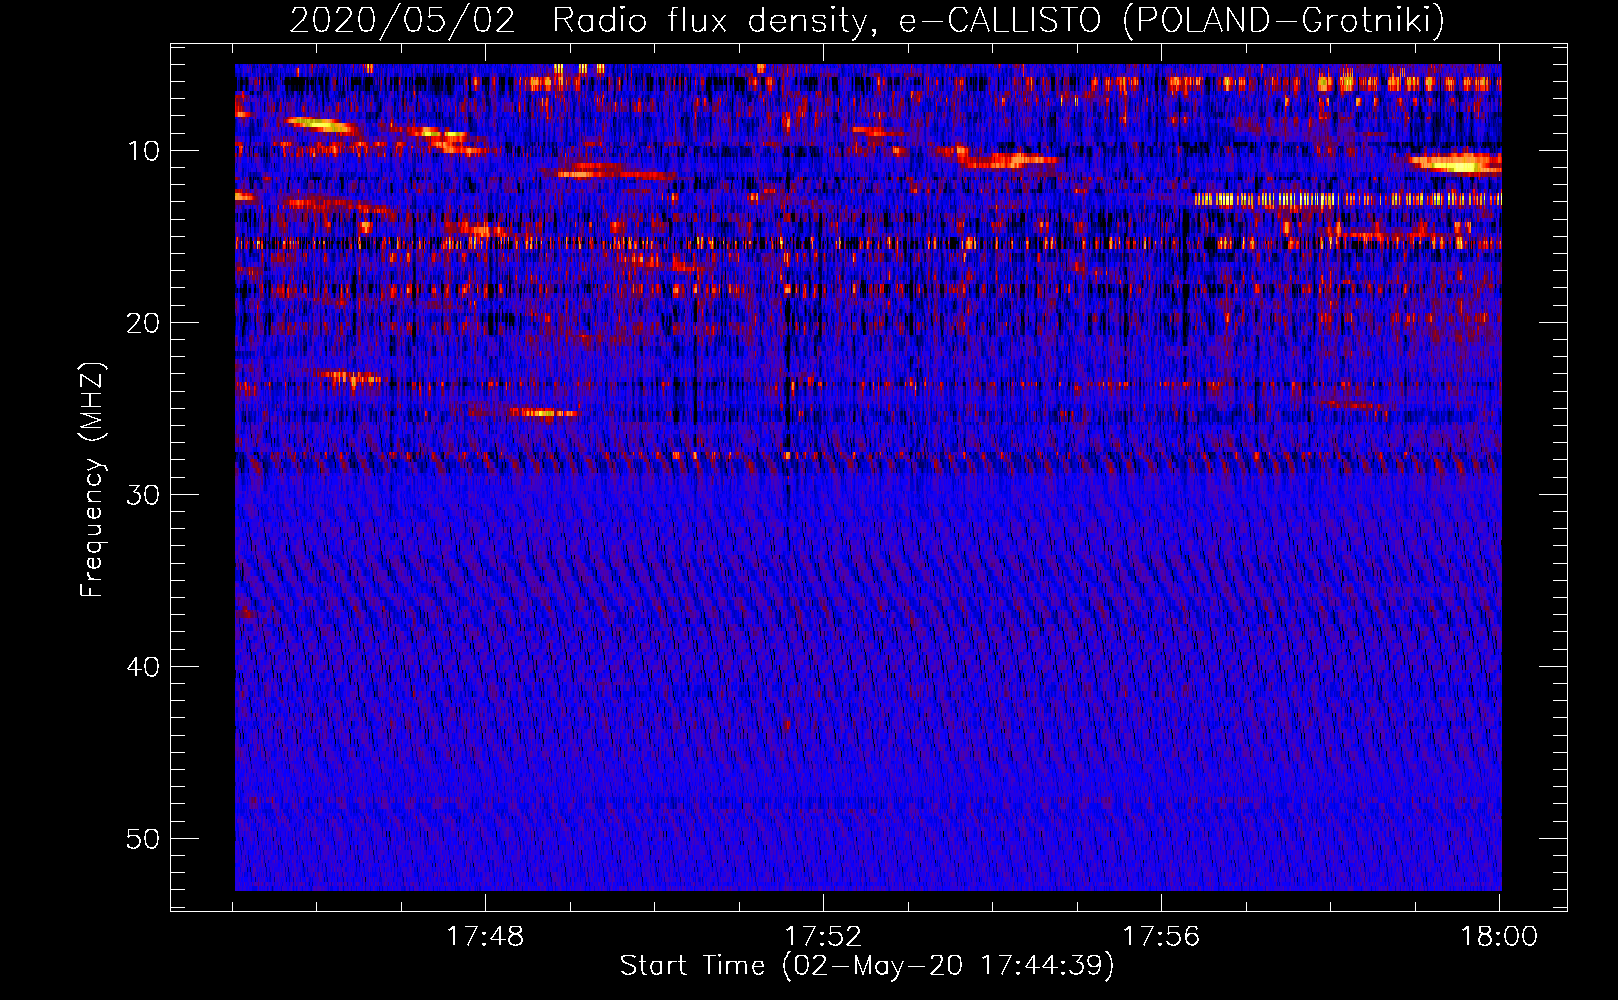1618x1000 pixels.
Task: Click the frequency tick label '30'
Action: pos(144,495)
